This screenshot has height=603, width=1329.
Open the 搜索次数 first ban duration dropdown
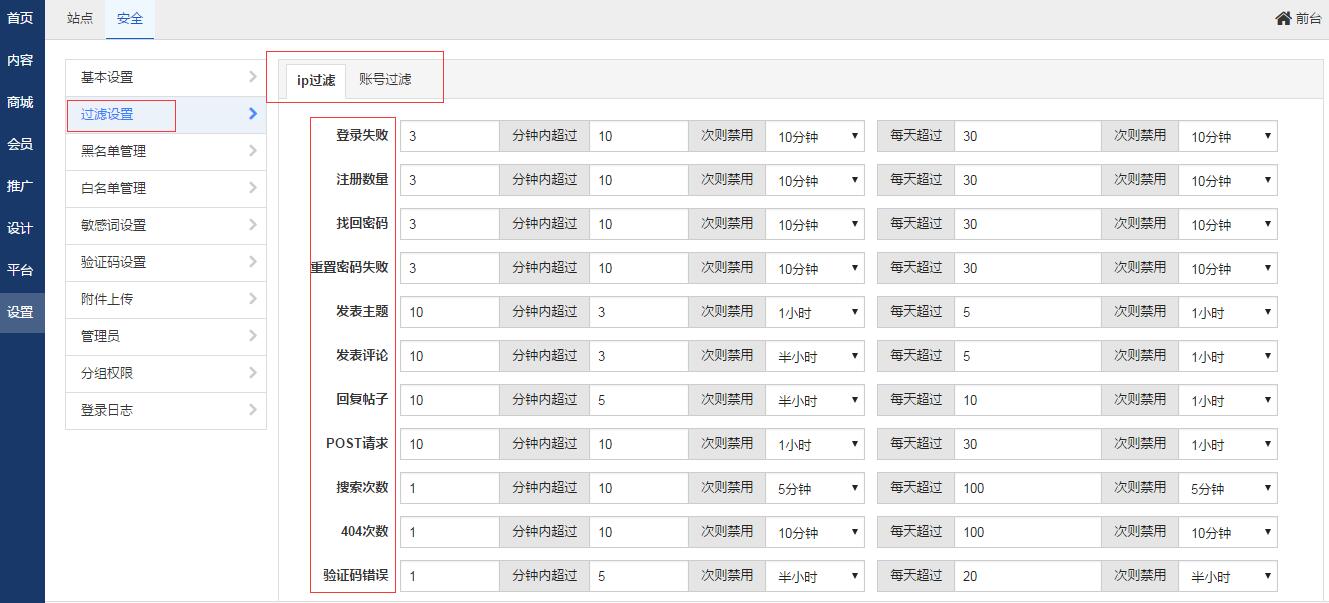tap(815, 488)
